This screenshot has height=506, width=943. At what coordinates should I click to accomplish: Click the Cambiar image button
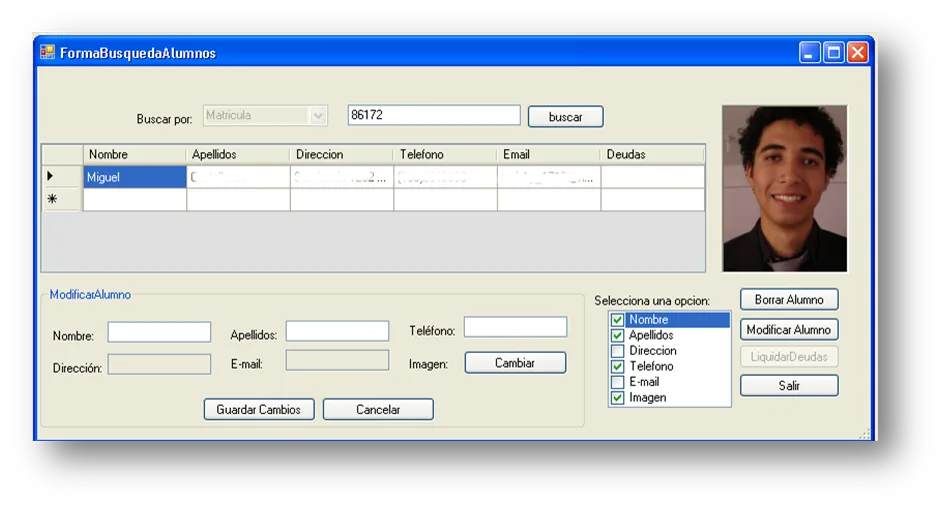click(515, 363)
